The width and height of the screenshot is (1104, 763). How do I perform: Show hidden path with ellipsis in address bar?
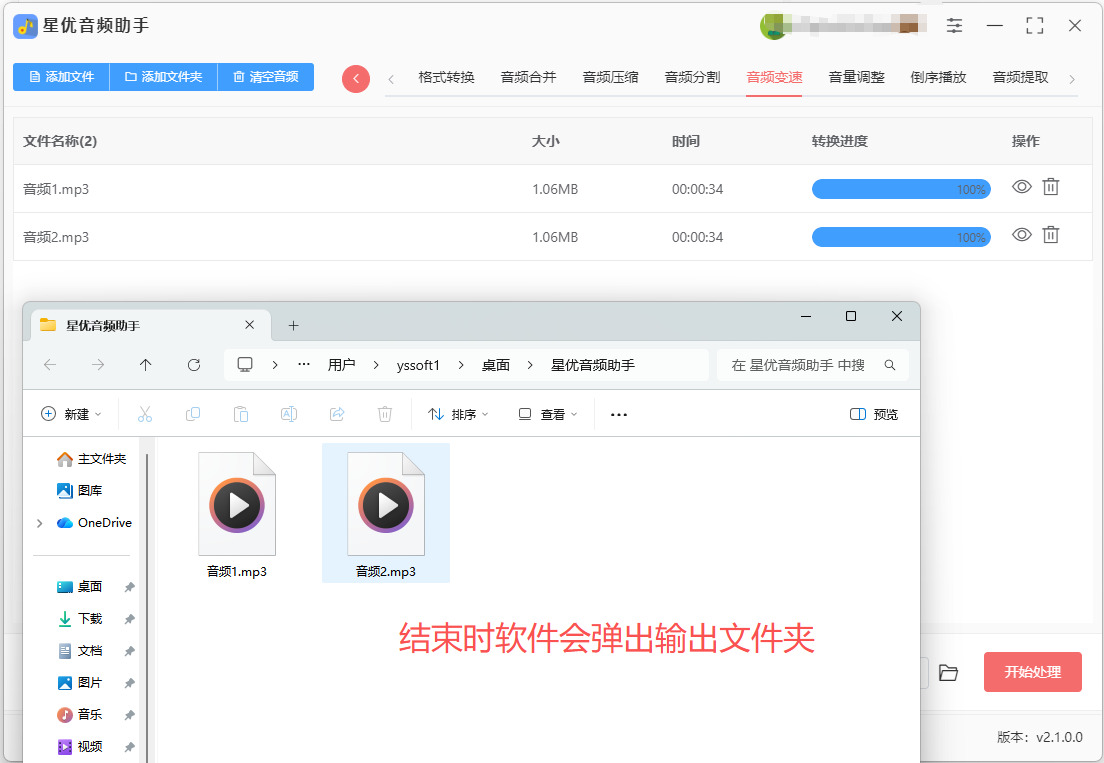coord(303,365)
